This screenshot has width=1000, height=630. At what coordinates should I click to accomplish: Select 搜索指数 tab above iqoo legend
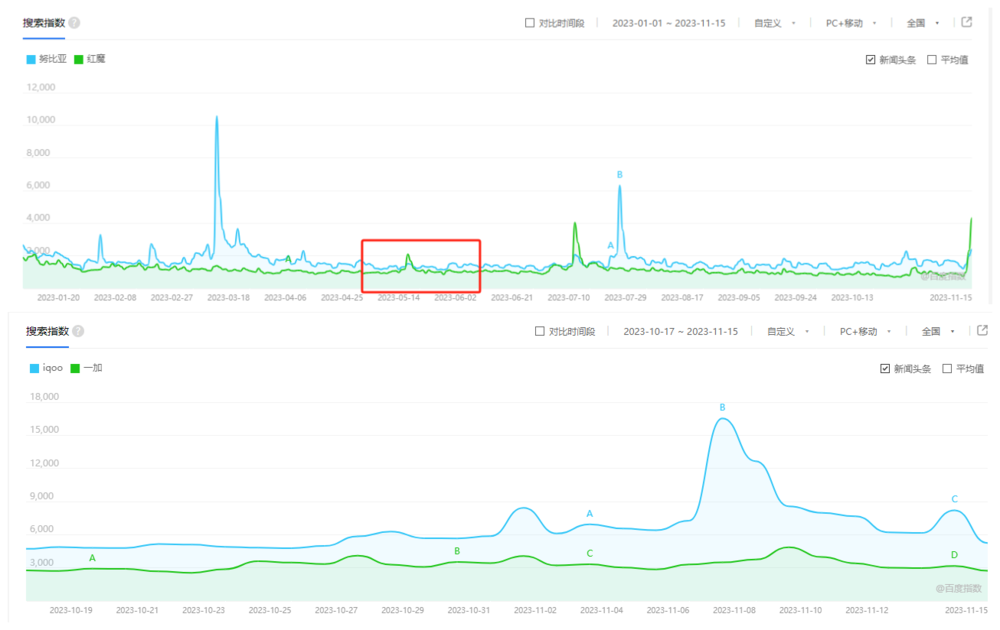tap(47, 331)
